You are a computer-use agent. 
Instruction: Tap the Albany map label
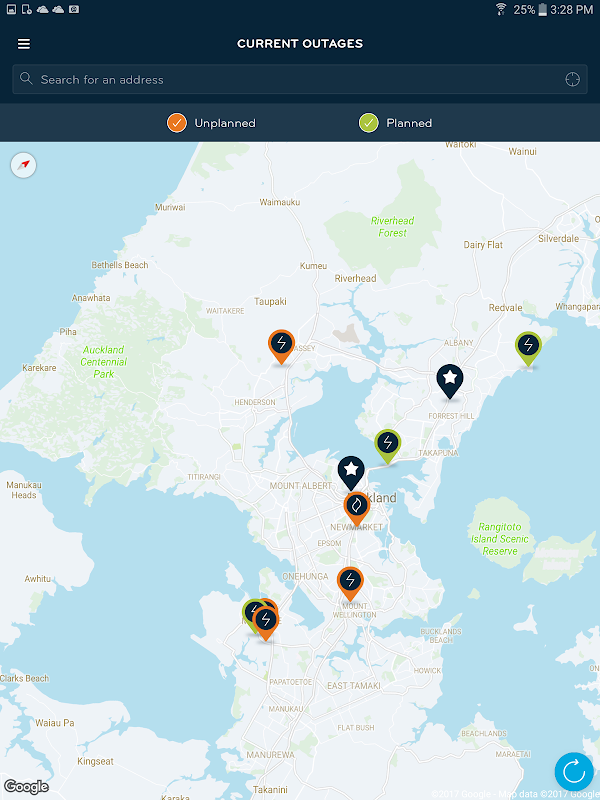click(459, 343)
